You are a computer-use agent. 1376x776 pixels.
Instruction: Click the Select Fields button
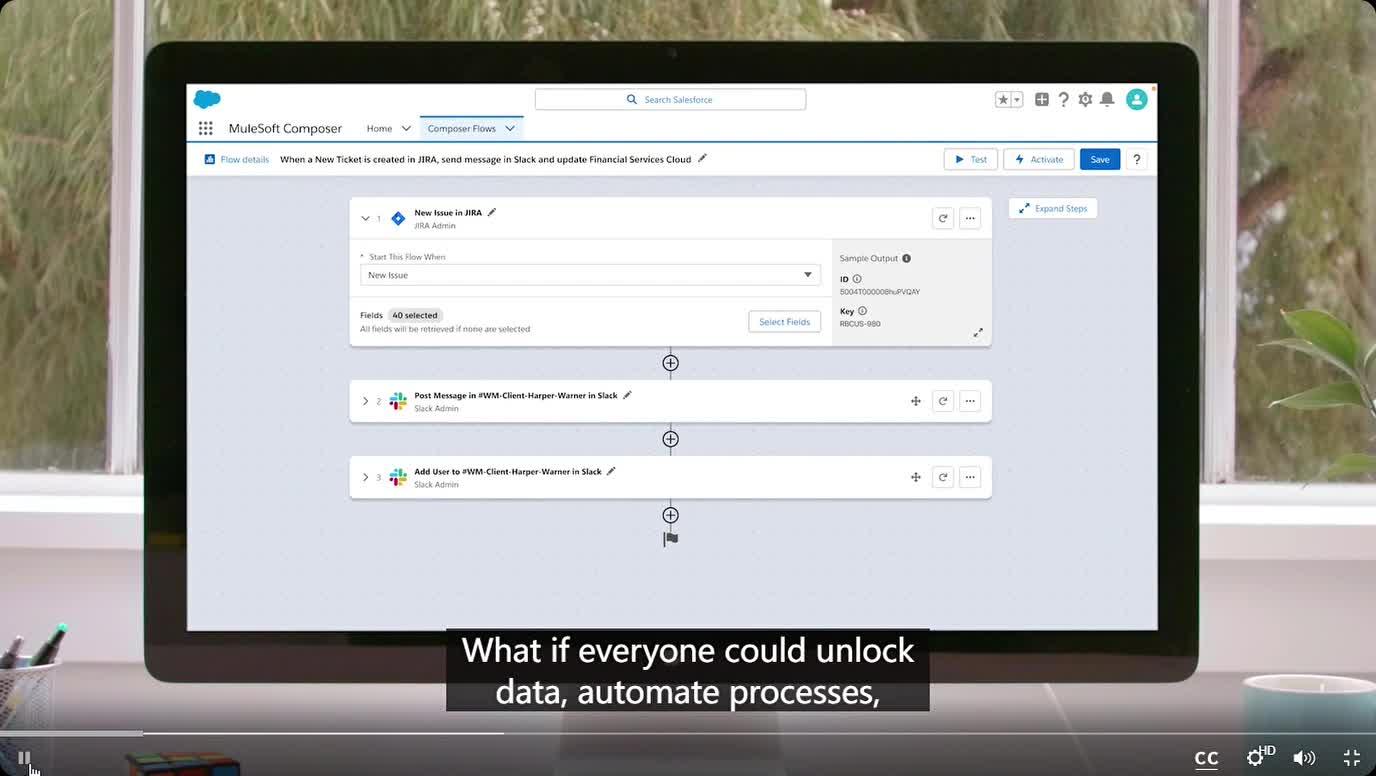(x=784, y=322)
